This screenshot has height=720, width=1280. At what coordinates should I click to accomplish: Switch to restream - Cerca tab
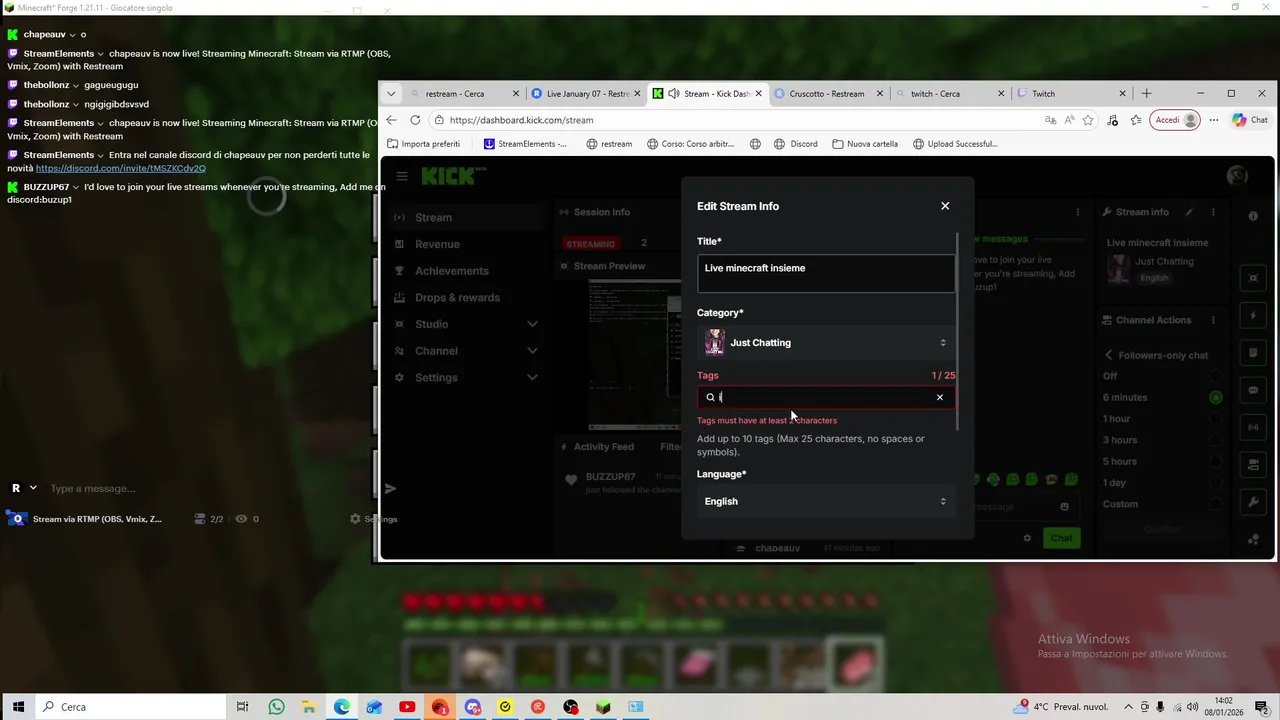pos(464,93)
